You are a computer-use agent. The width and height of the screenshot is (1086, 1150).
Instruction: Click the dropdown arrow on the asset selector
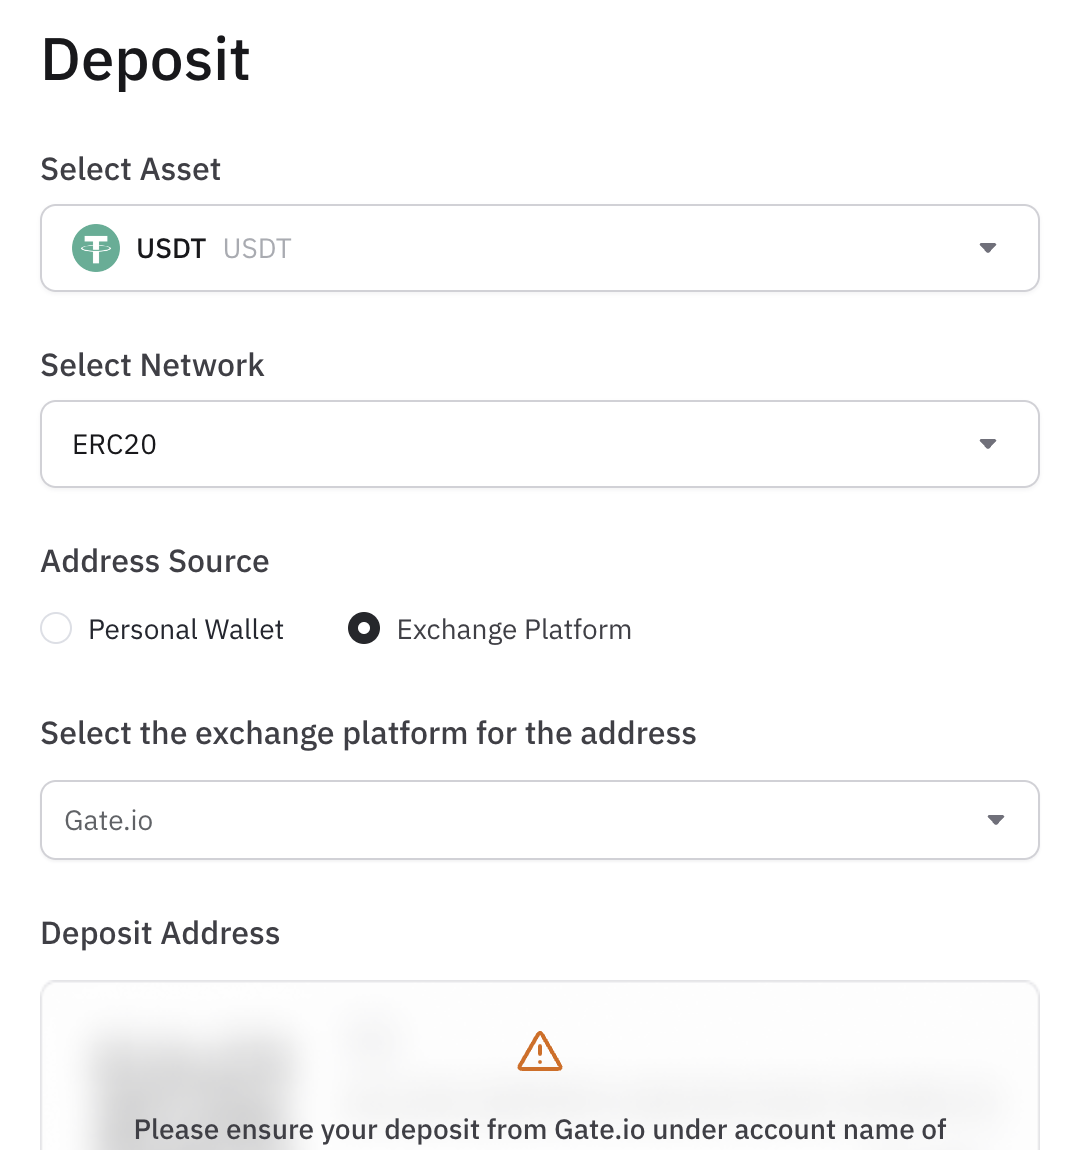[987, 247]
